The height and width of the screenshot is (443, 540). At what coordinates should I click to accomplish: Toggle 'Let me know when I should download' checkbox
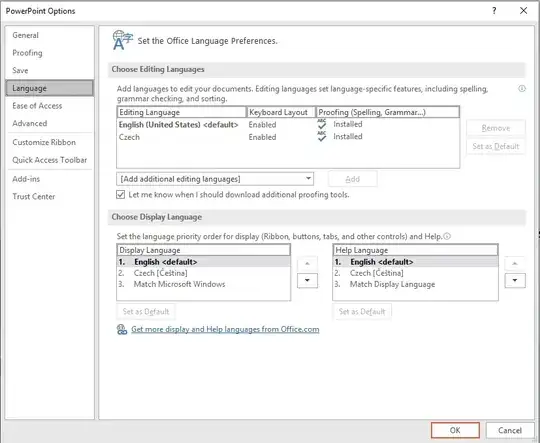pos(121,195)
